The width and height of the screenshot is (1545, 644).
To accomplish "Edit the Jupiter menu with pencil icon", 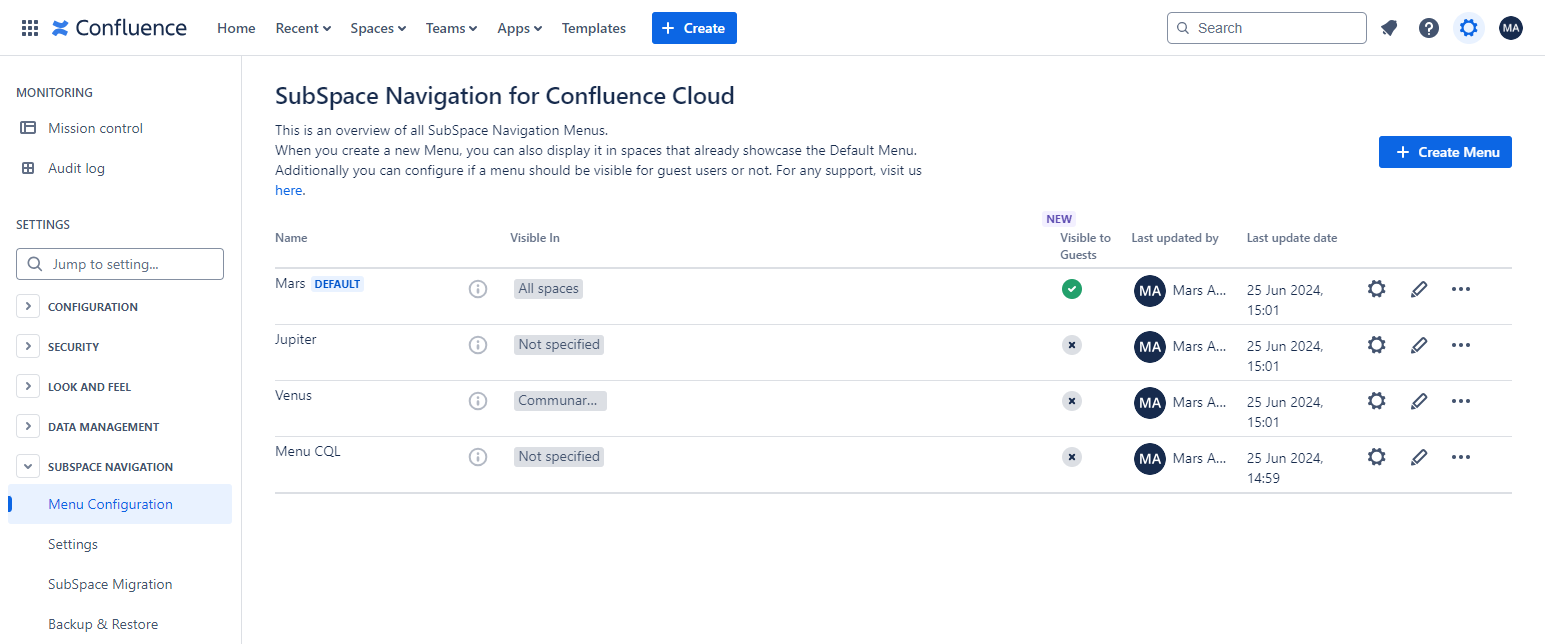I will [x=1418, y=345].
